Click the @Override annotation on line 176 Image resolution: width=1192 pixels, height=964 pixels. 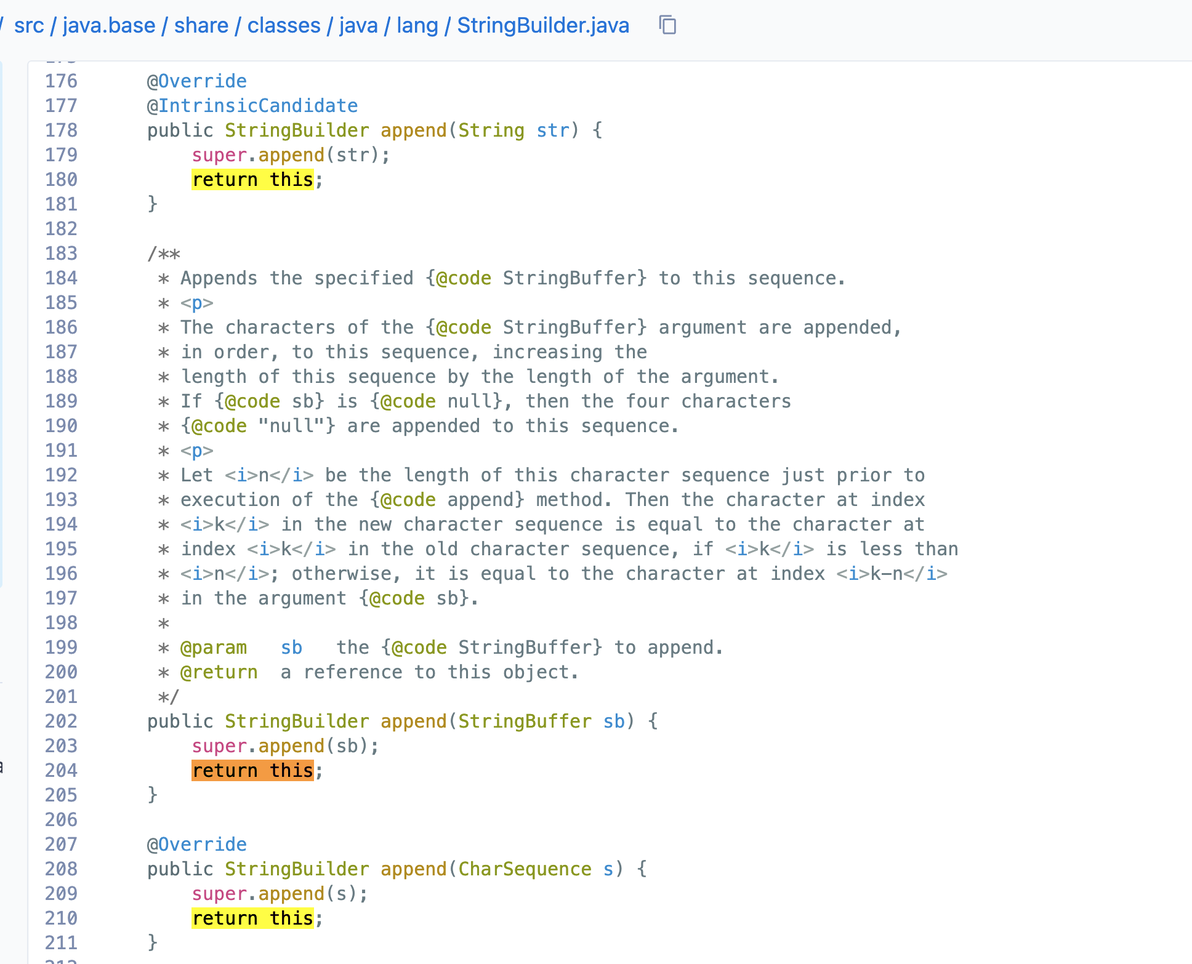197,81
